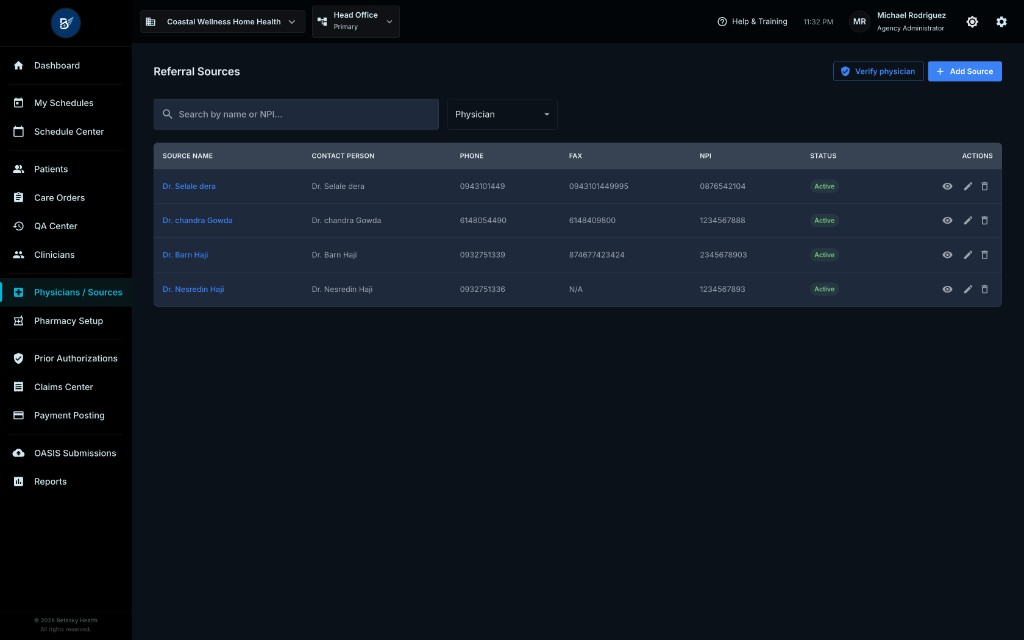This screenshot has height=640, width=1024.
Task: Open Reports from the sidebar
Action: 66,481
